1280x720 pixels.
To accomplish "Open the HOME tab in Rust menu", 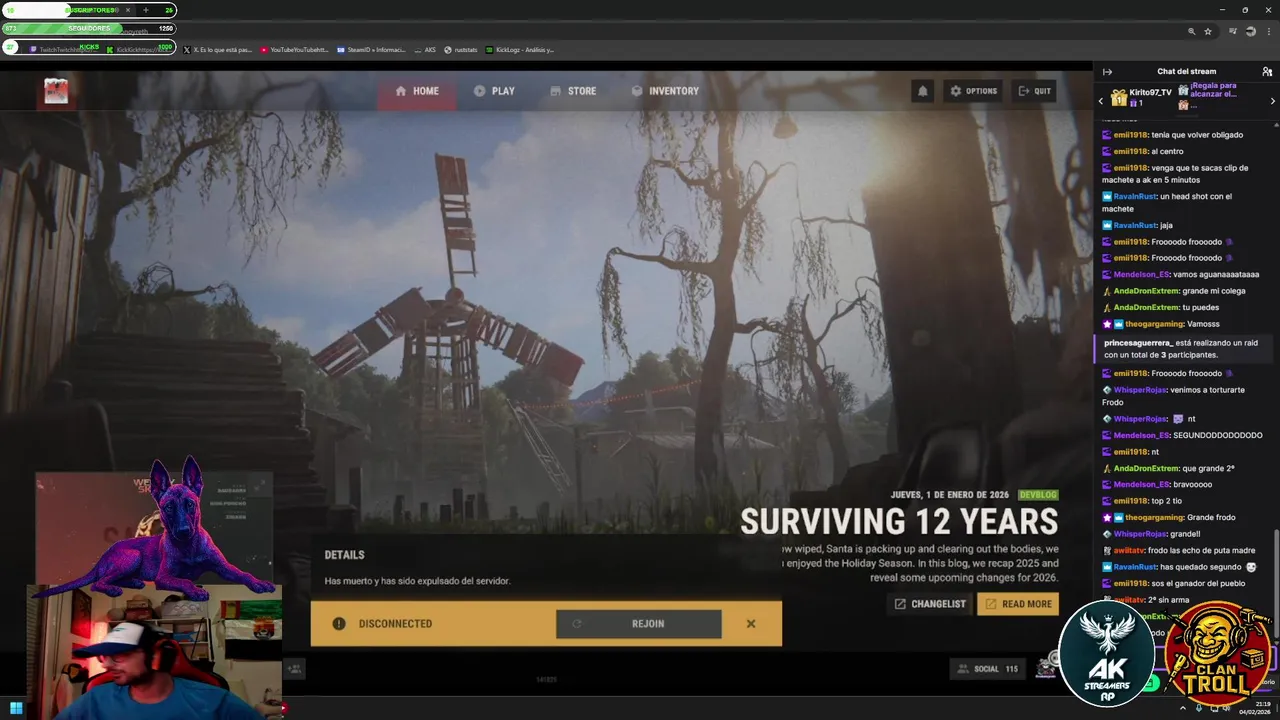I will 417,91.
